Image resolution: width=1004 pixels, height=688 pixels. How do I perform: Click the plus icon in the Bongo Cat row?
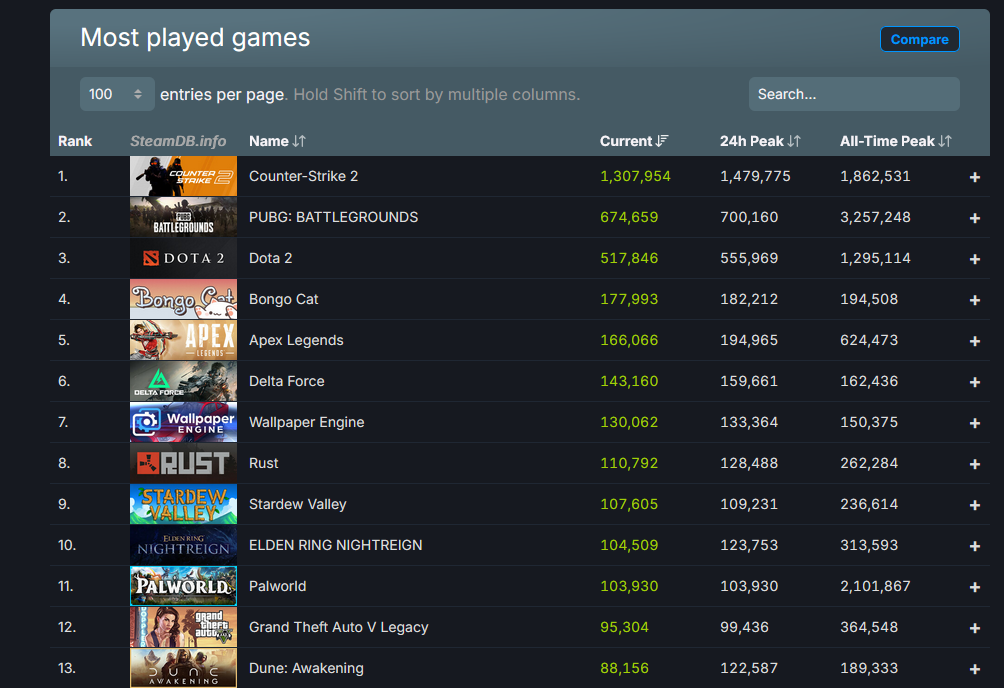tap(975, 300)
